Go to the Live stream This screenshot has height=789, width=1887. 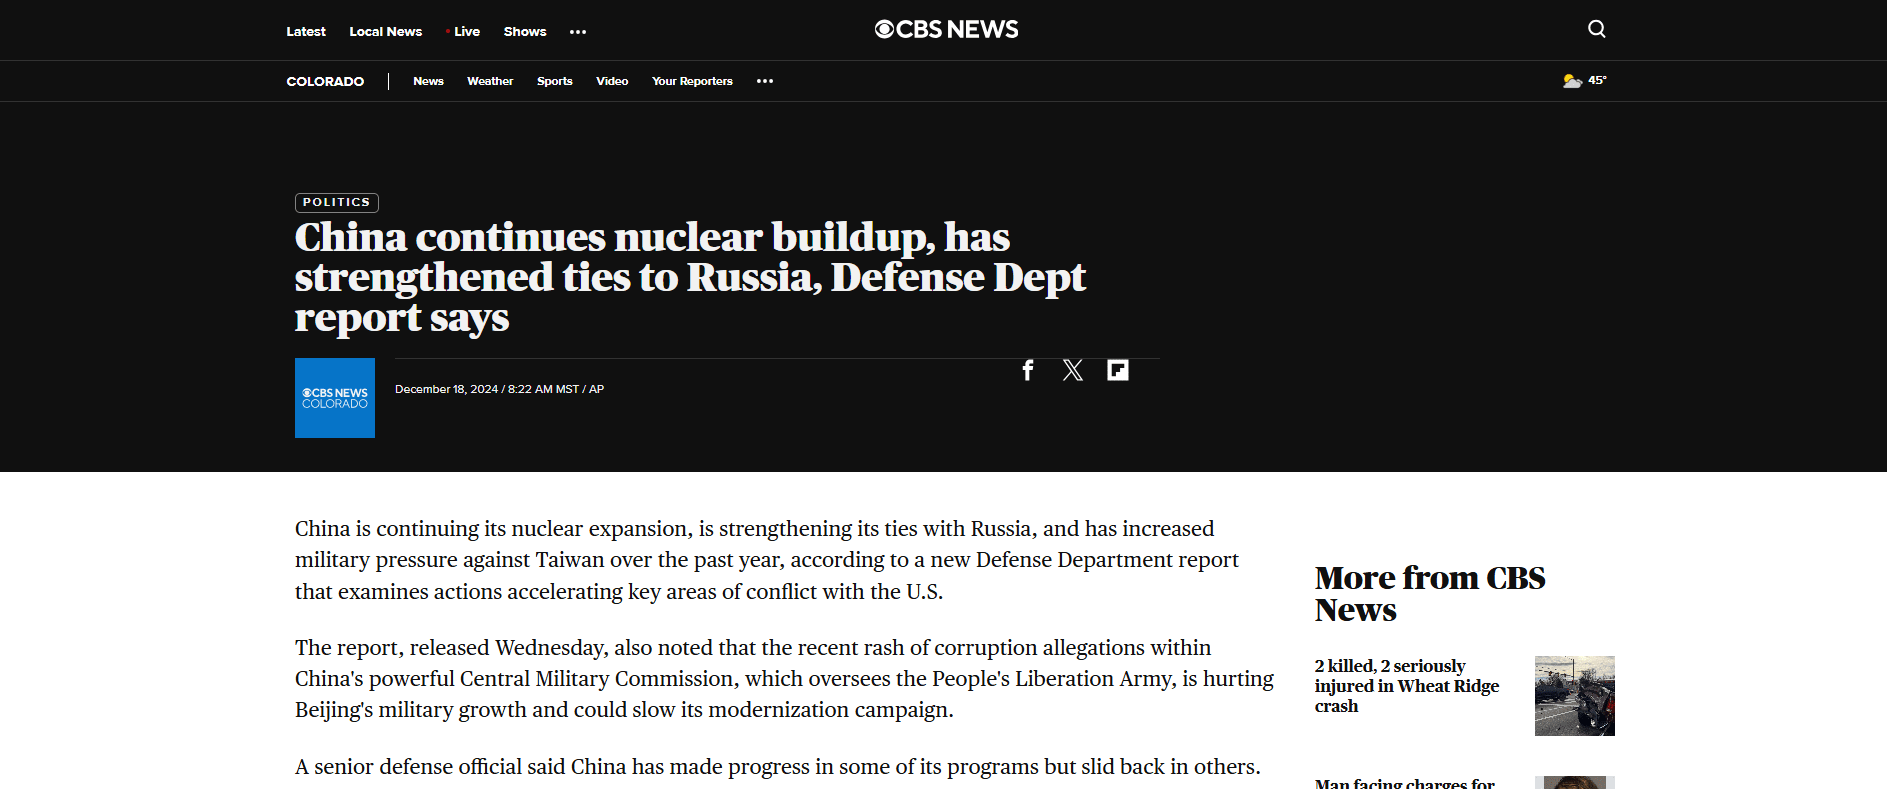pos(465,32)
